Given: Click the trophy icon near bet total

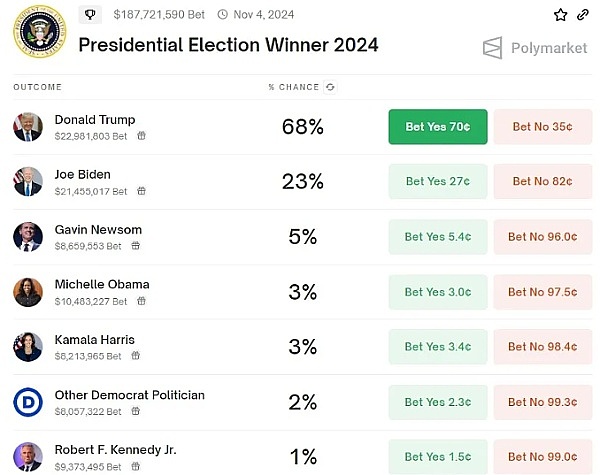Looking at the screenshot, I should pyautogui.click(x=90, y=14).
